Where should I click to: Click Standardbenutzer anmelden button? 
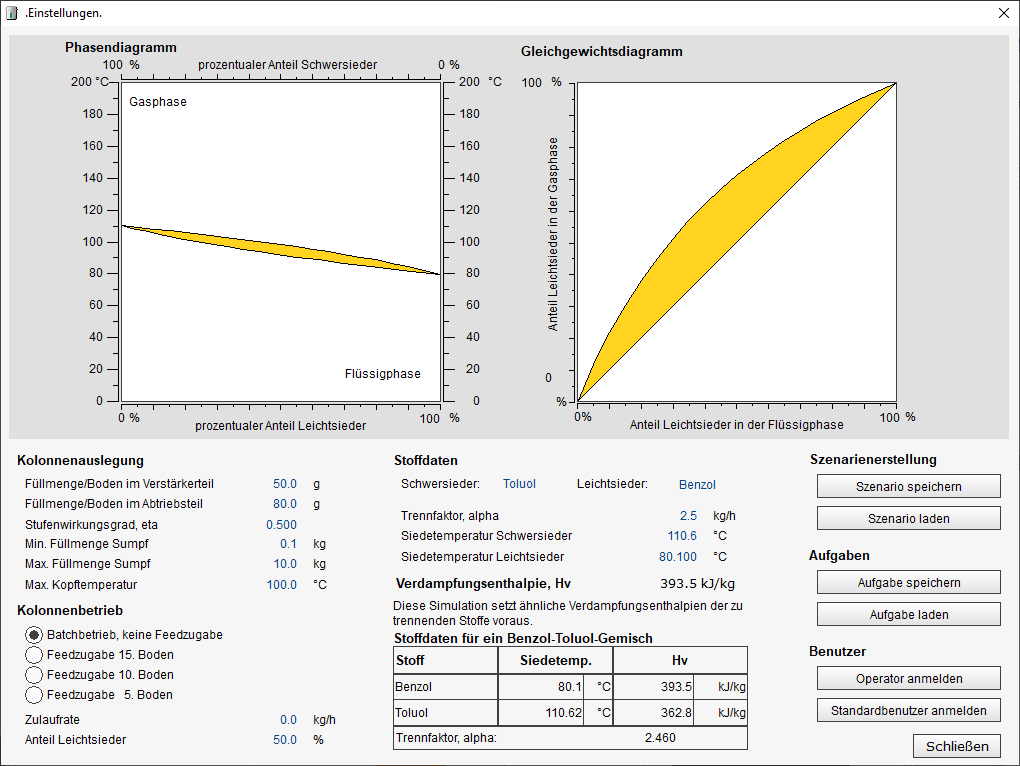[909, 710]
